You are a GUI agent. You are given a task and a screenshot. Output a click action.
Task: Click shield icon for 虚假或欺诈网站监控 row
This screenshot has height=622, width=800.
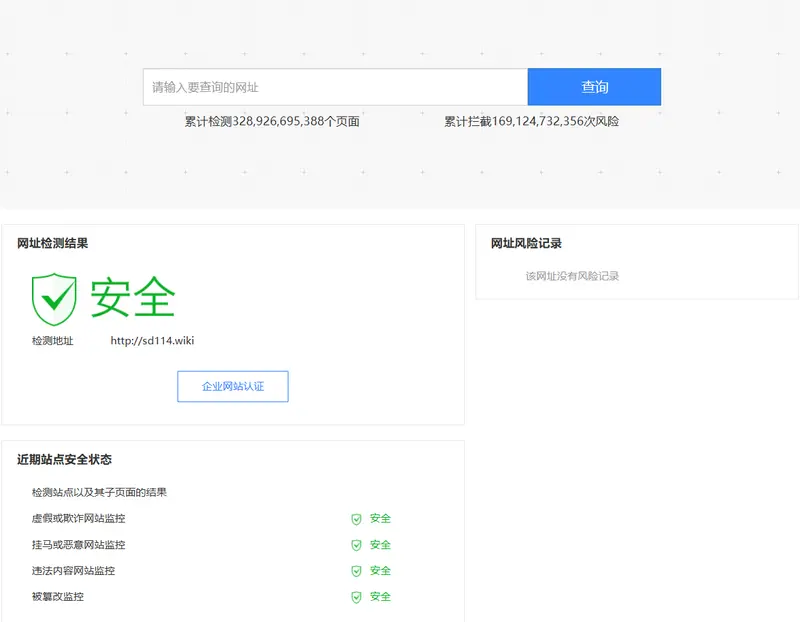(357, 519)
